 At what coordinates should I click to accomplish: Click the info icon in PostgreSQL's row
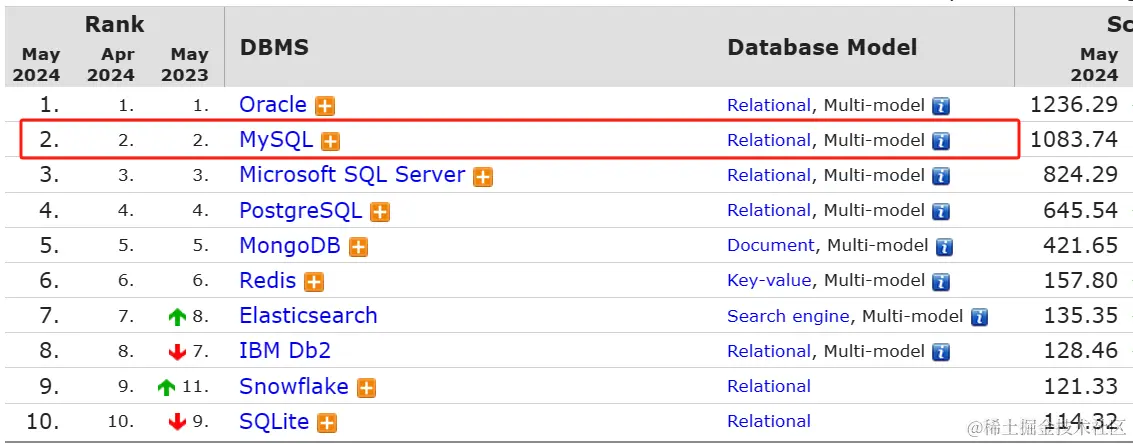pyautogui.click(x=941, y=212)
